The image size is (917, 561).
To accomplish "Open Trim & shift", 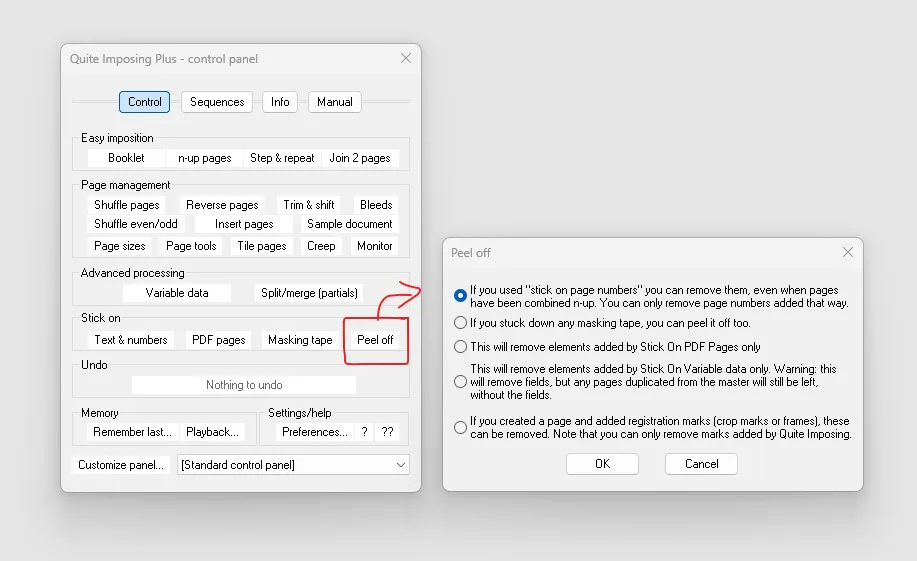I will tap(309, 205).
